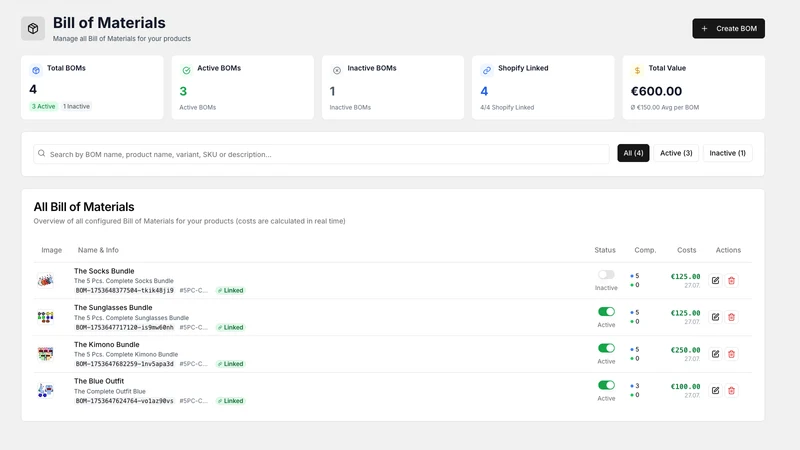
Task: Delete The Socks Bundle using trash icon
Action: pyautogui.click(x=731, y=280)
